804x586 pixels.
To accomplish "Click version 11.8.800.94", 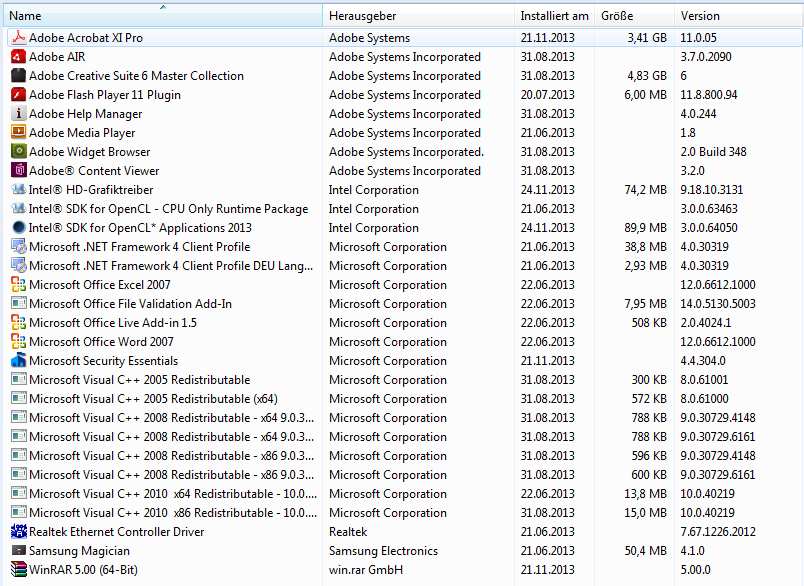I will [709, 94].
